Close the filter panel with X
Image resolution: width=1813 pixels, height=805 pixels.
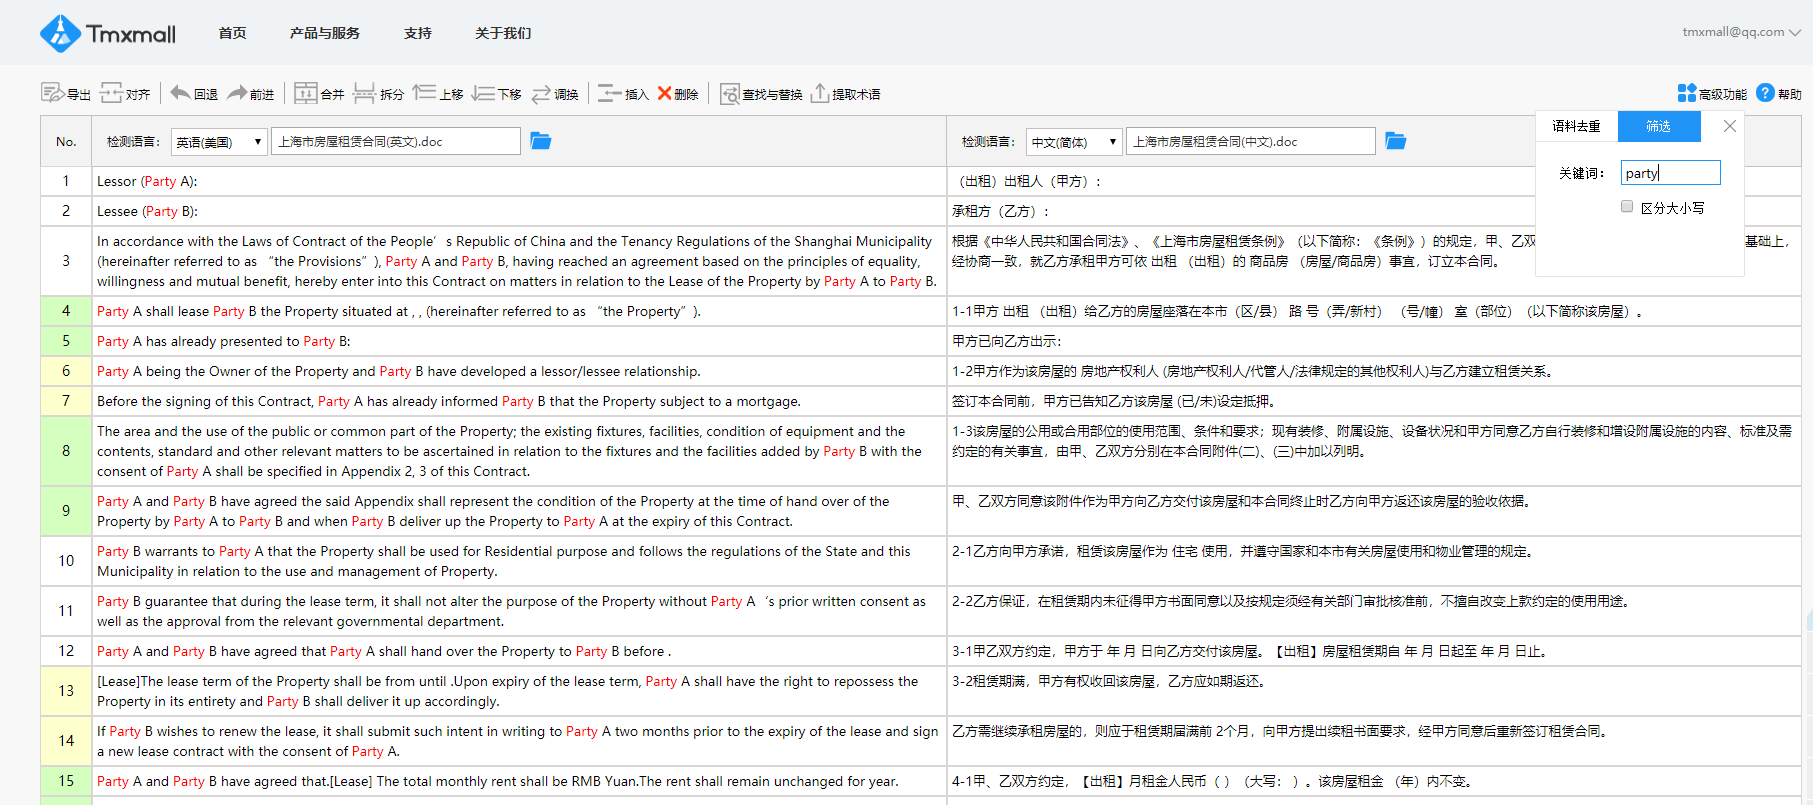tap(1730, 126)
